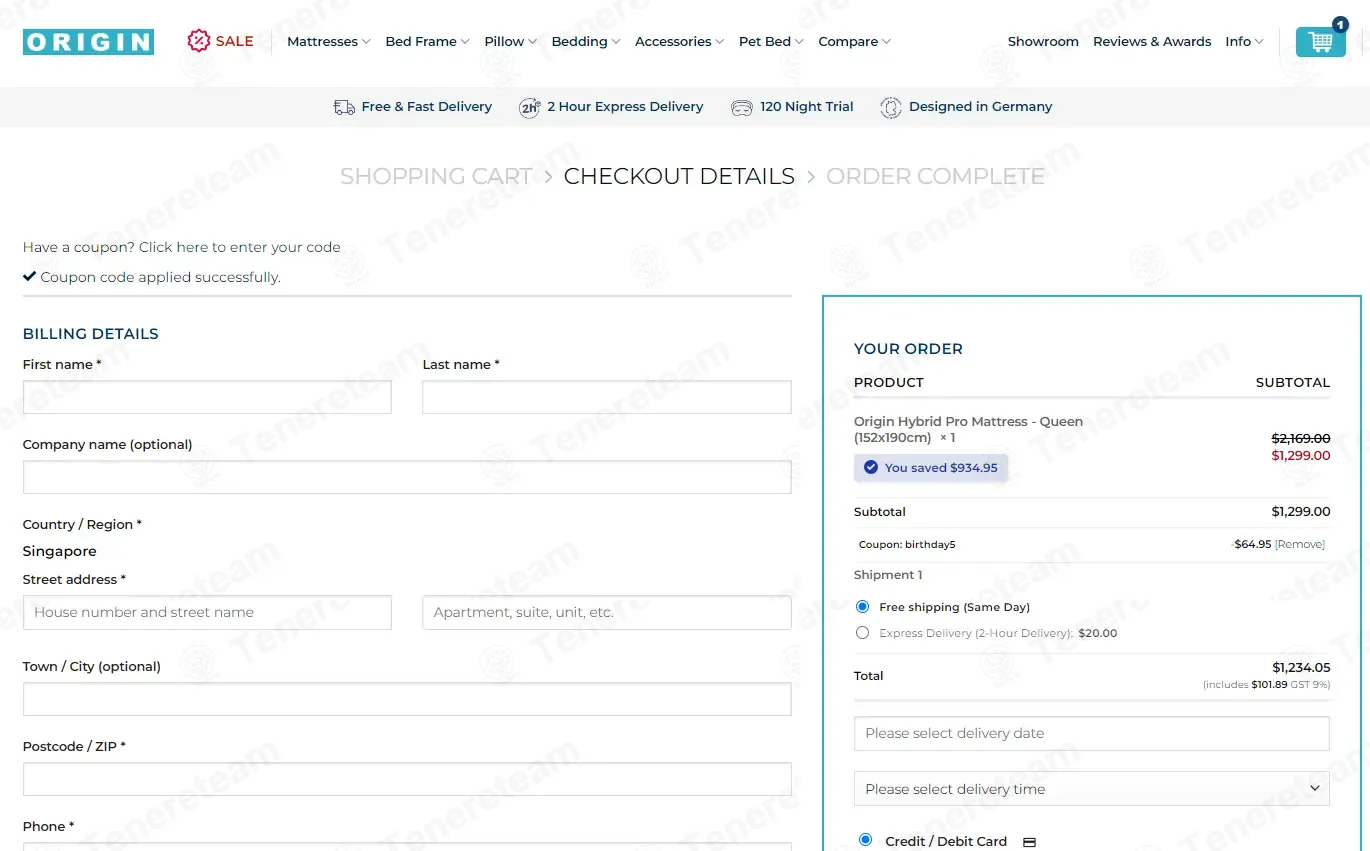Image resolution: width=1370 pixels, height=851 pixels.
Task: Click the First name field
Action: coord(207,397)
